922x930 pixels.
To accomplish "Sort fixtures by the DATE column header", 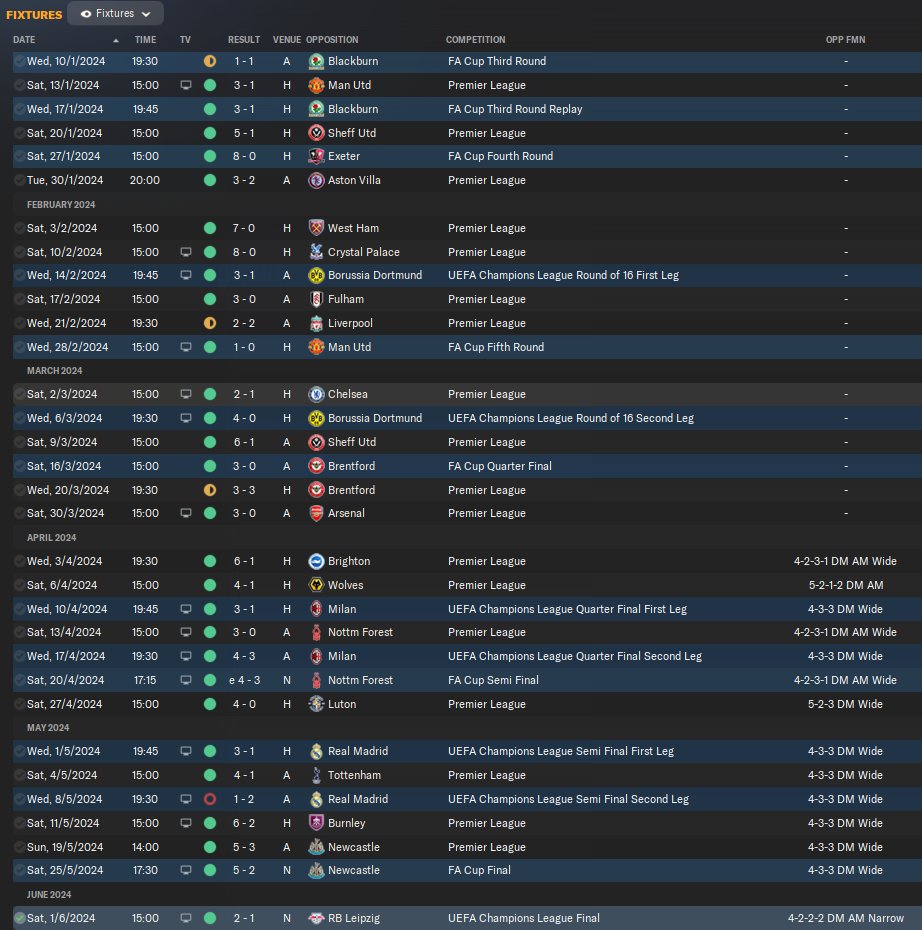I will click(24, 40).
